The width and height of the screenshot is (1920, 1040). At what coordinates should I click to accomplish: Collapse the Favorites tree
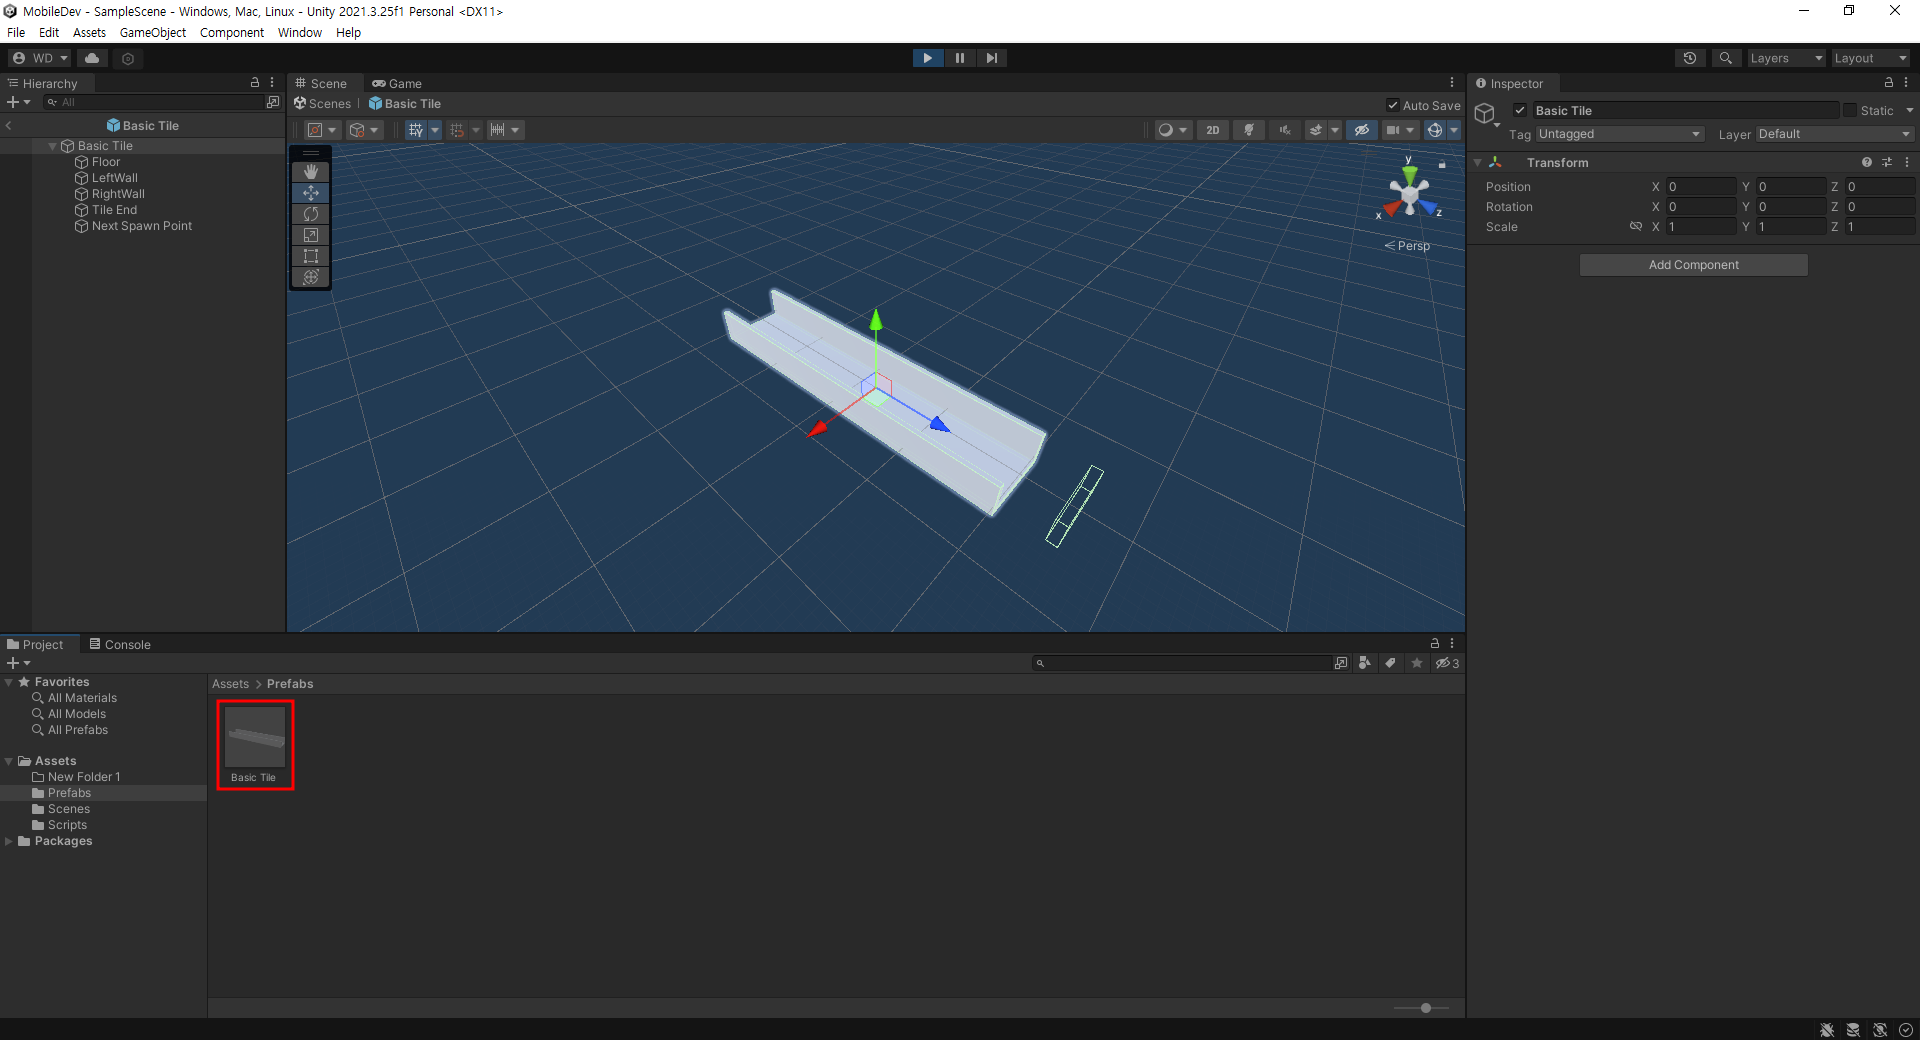9,682
